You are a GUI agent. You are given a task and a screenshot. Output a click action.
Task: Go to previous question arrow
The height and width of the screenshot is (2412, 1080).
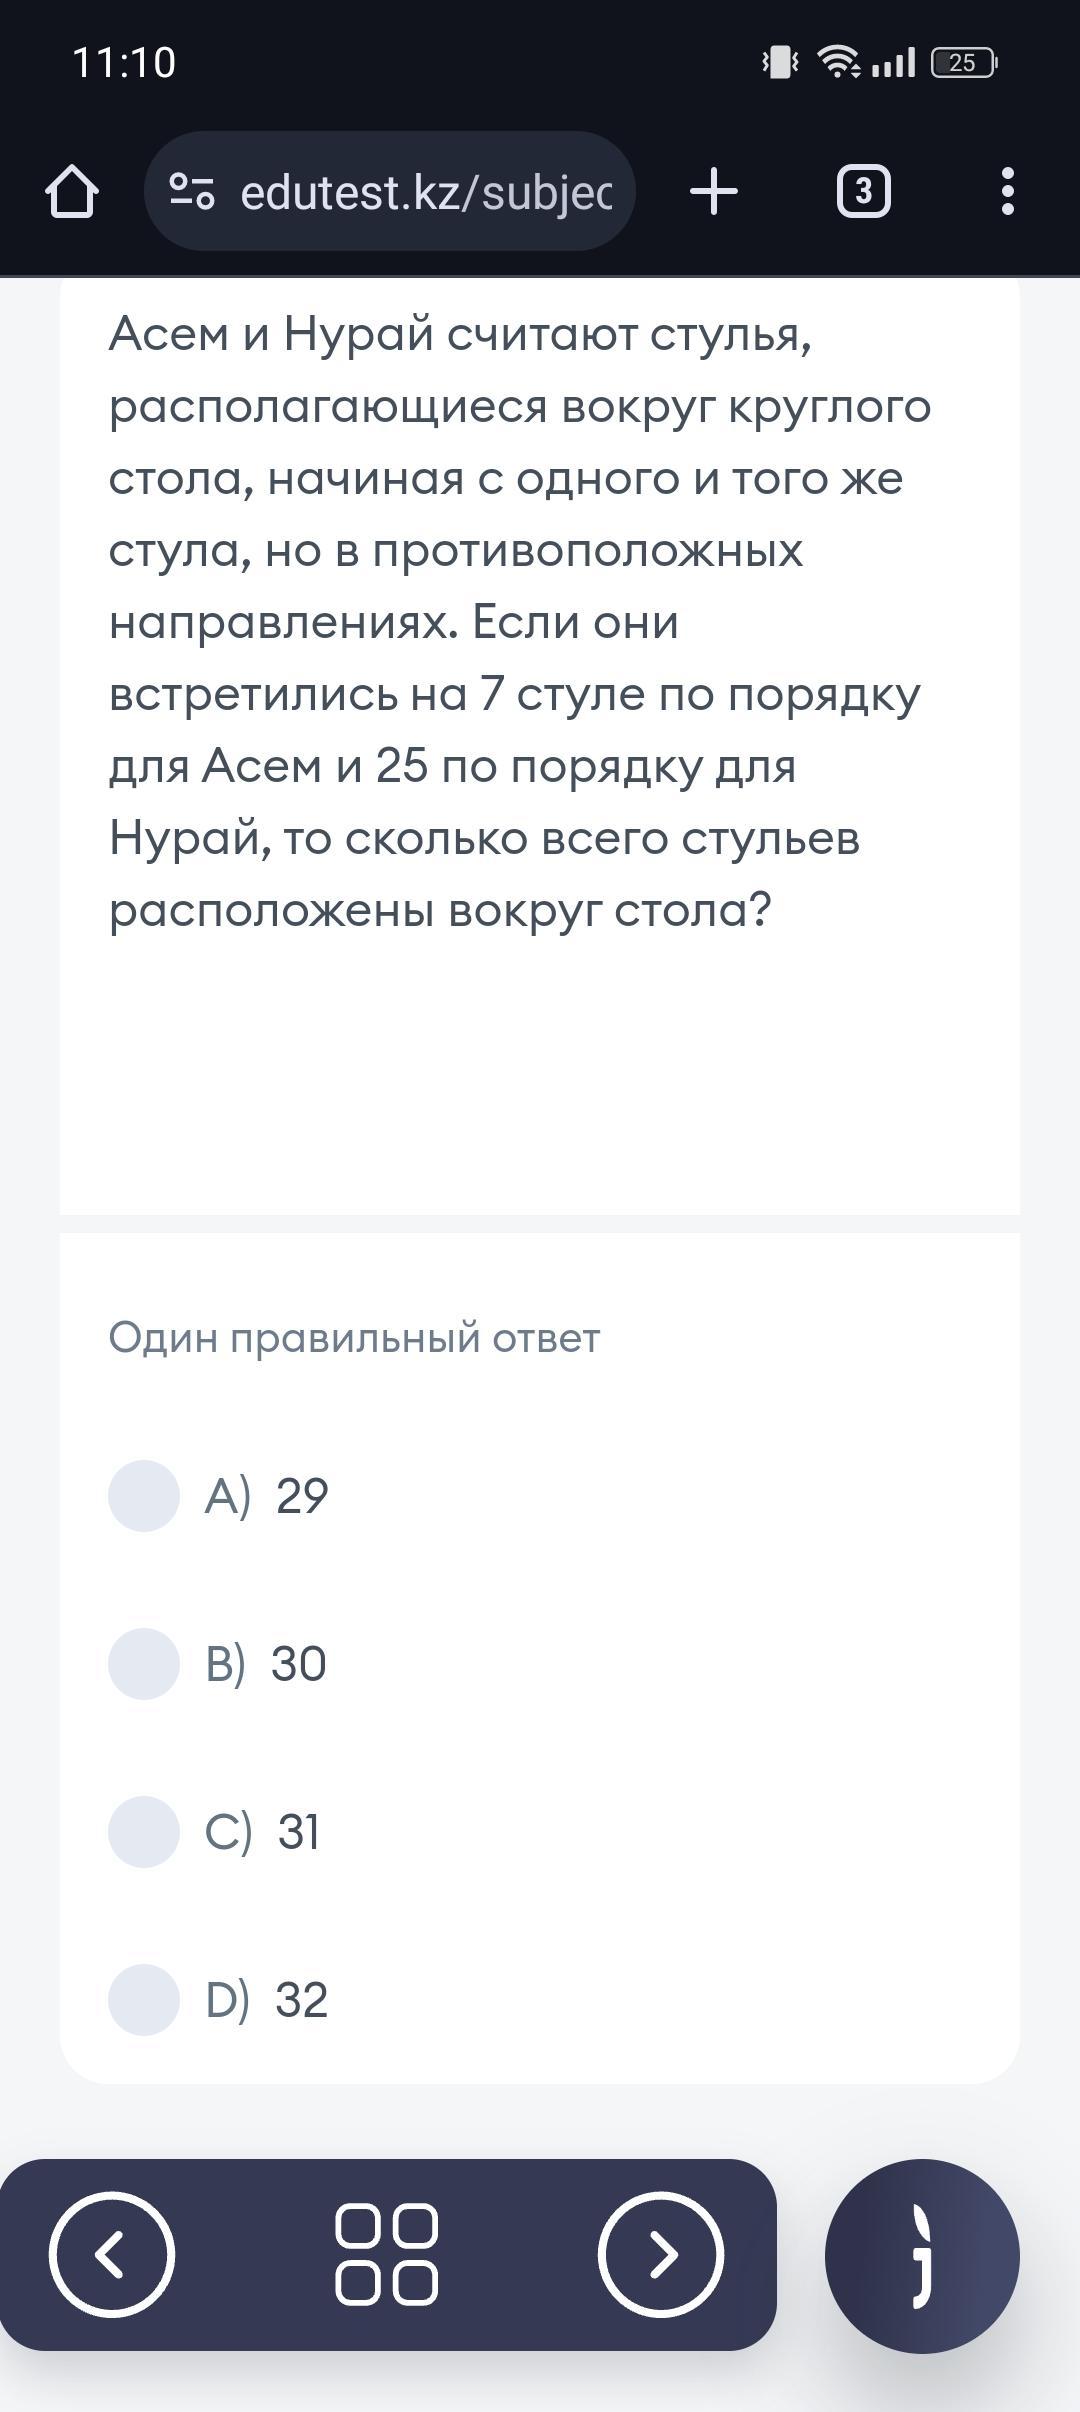112,2254
